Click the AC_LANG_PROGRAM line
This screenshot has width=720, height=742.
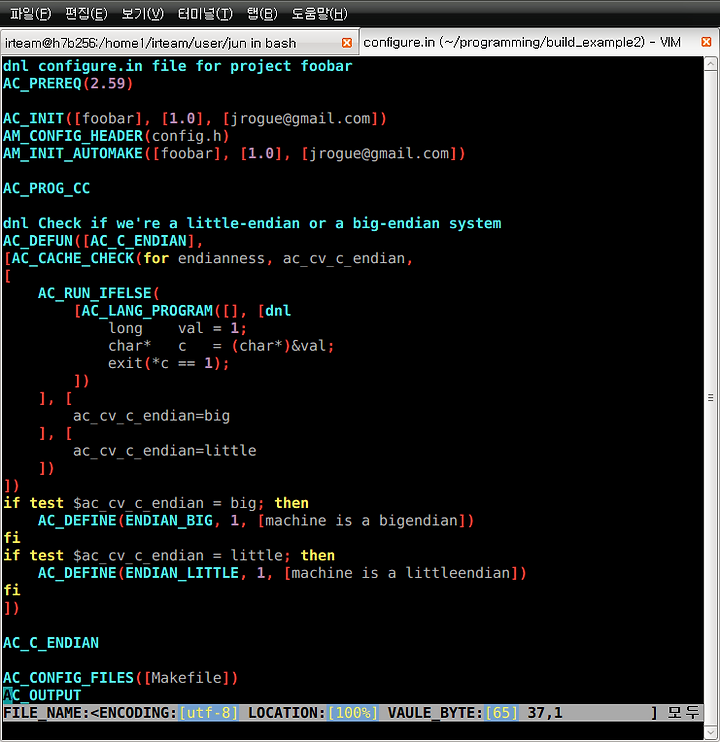point(182,311)
